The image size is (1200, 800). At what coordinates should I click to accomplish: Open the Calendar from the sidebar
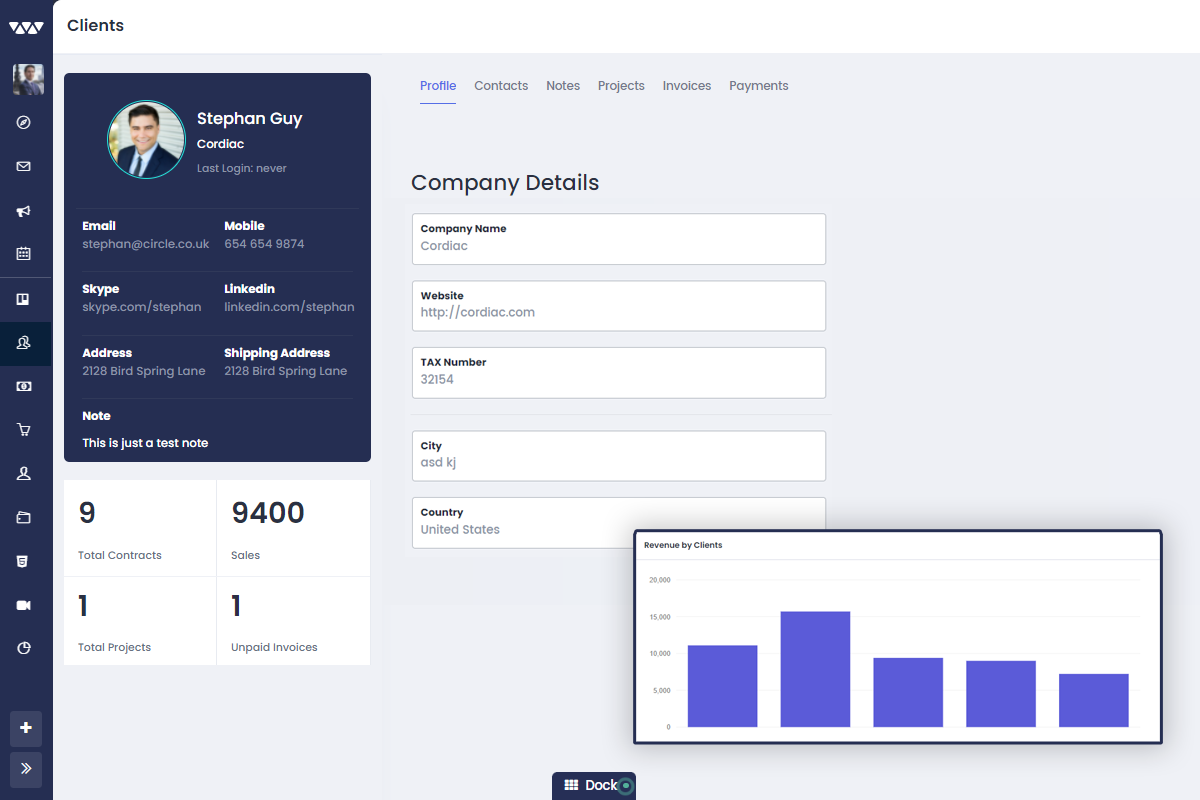pyautogui.click(x=25, y=254)
